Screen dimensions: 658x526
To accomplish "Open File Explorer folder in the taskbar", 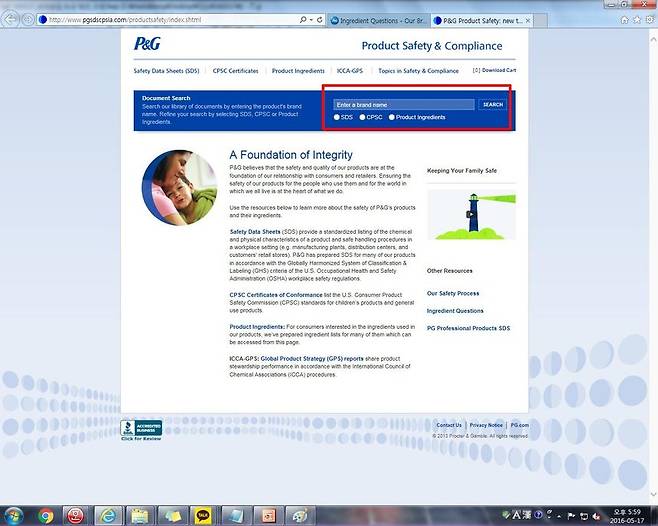I will (140, 516).
